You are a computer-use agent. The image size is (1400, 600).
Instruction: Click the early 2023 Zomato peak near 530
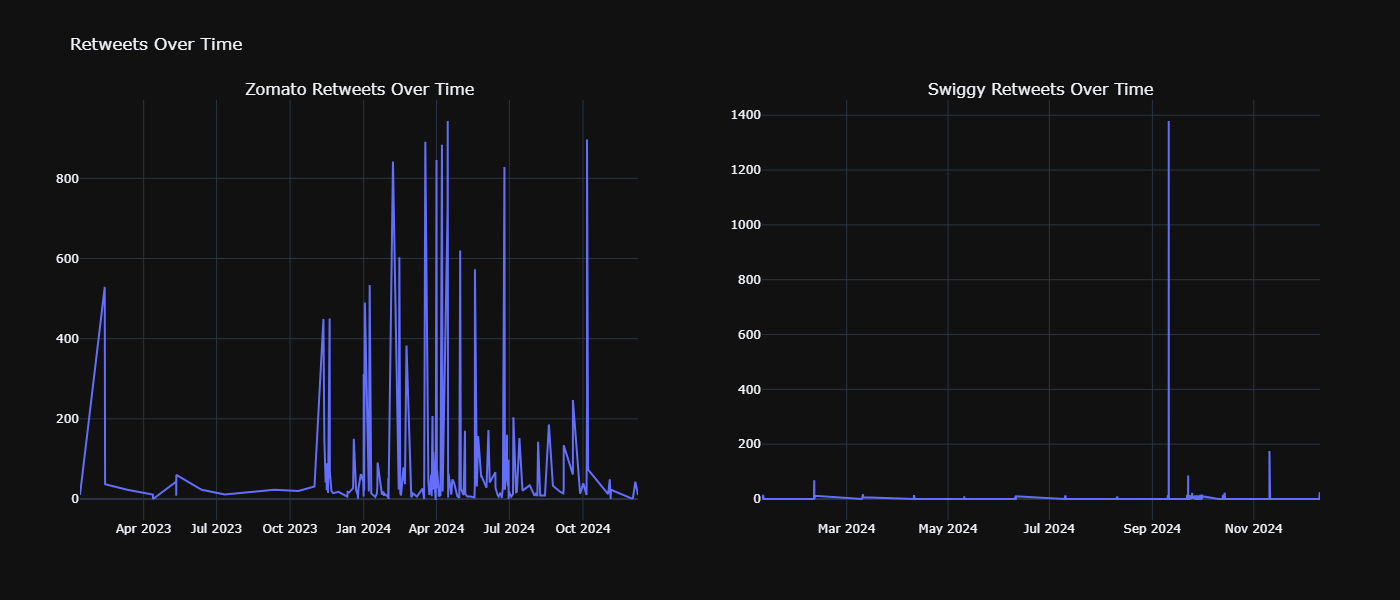tap(104, 288)
